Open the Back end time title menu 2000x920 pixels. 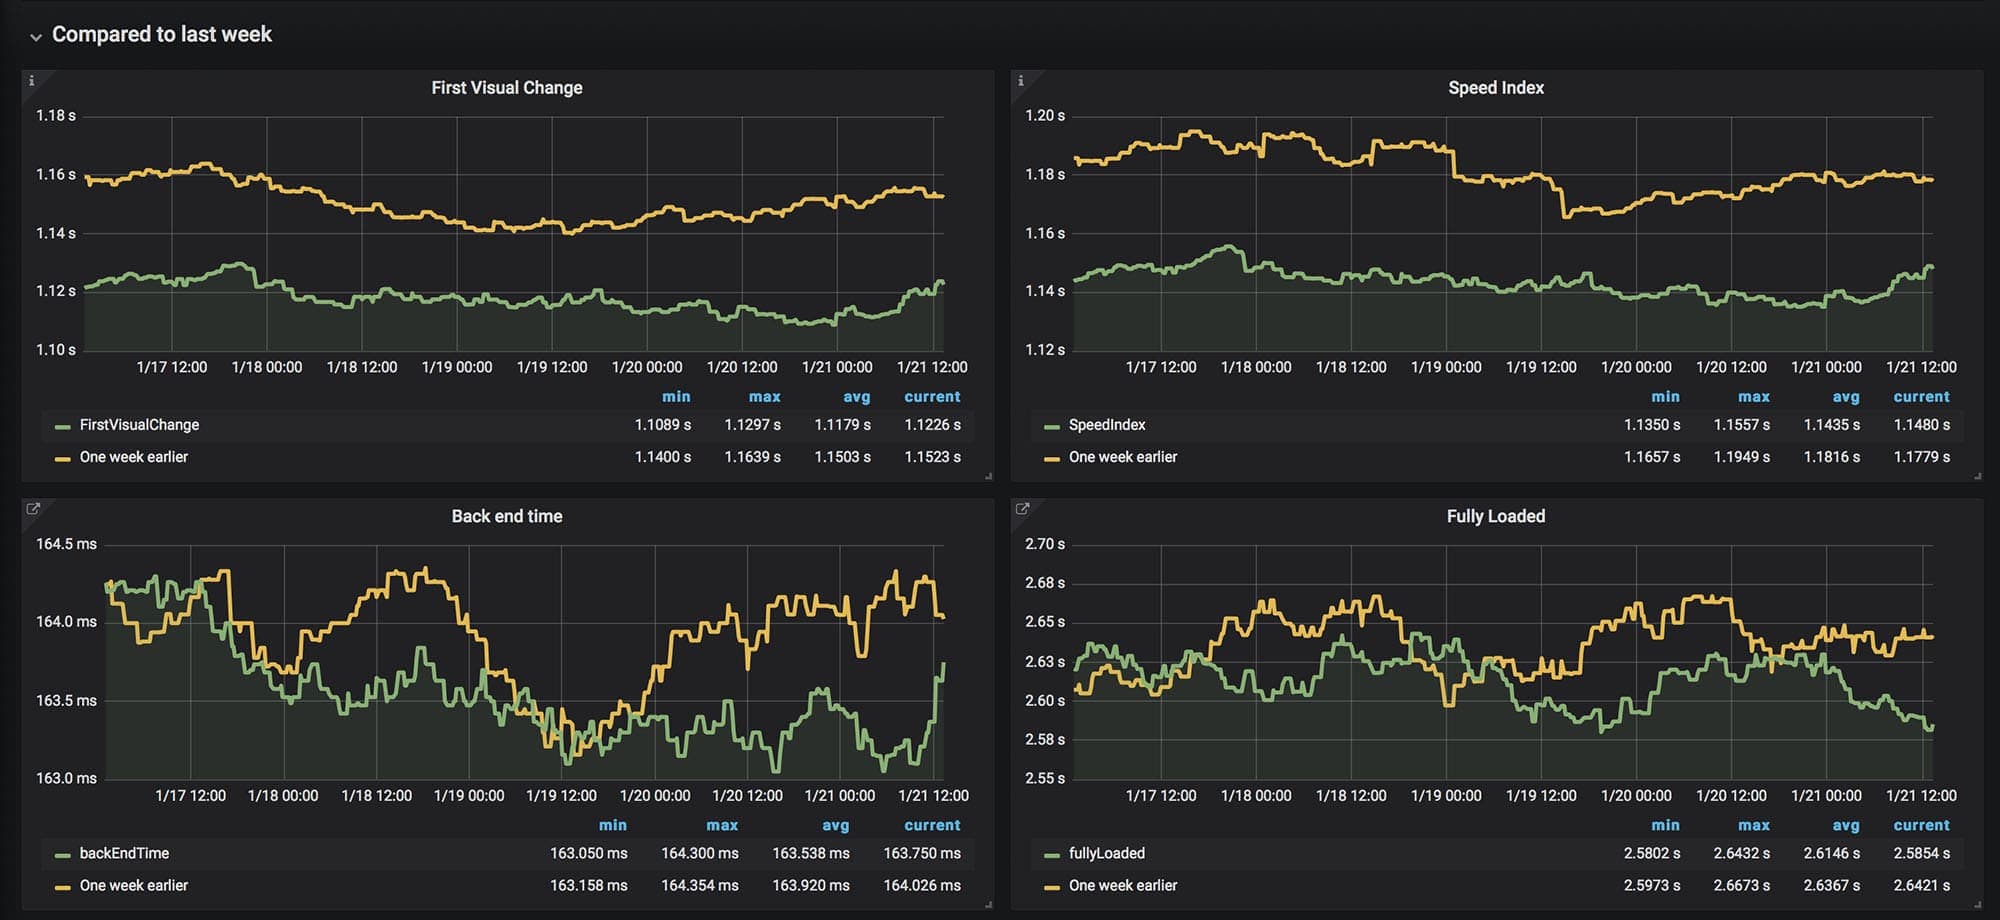tap(506, 516)
